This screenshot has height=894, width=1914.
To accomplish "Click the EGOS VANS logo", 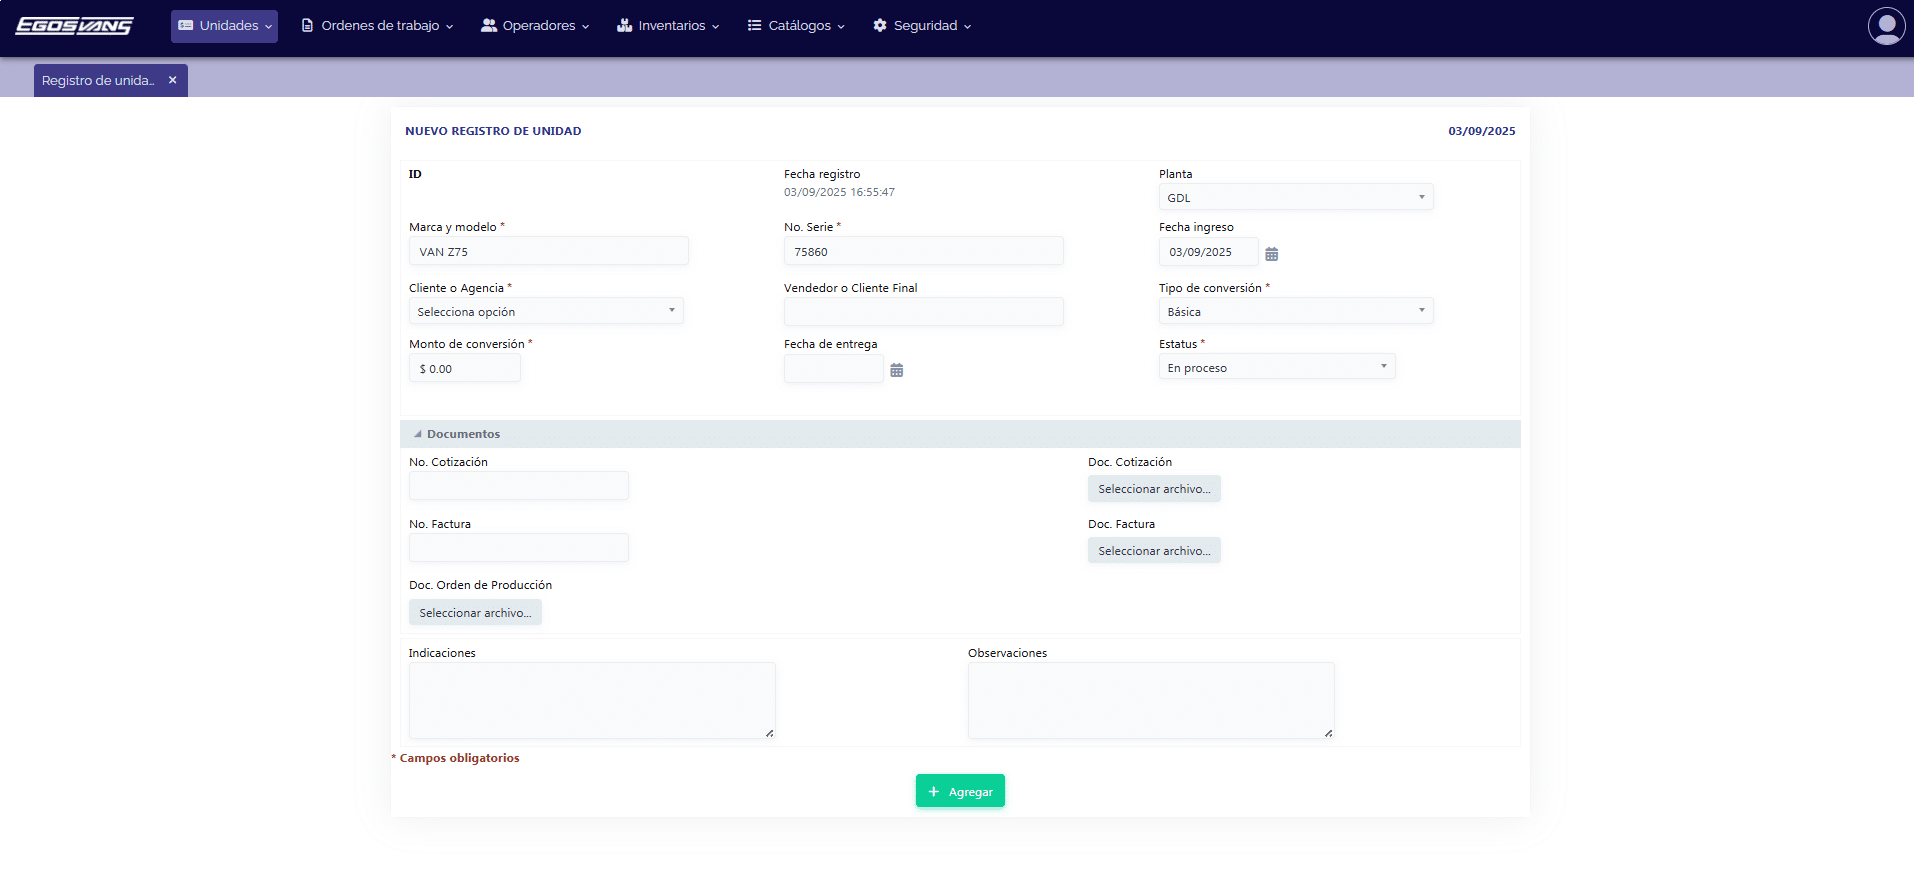I will [x=74, y=26].
